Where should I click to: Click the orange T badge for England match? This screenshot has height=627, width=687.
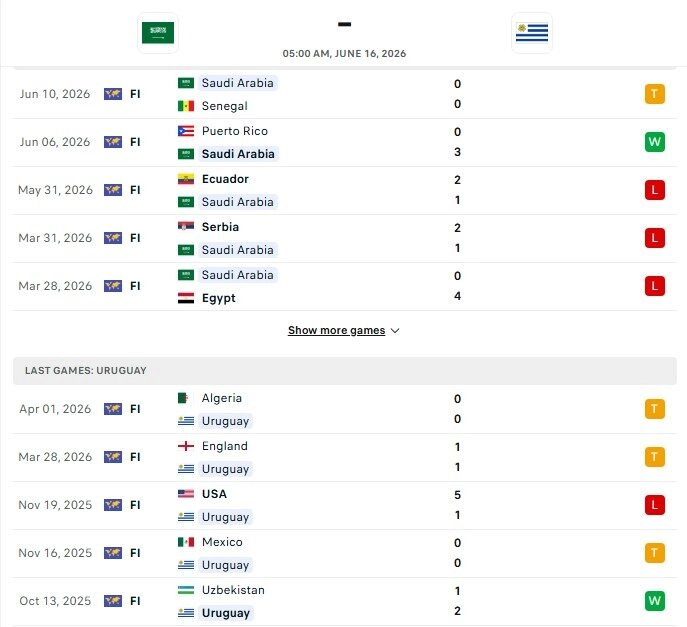coord(655,457)
